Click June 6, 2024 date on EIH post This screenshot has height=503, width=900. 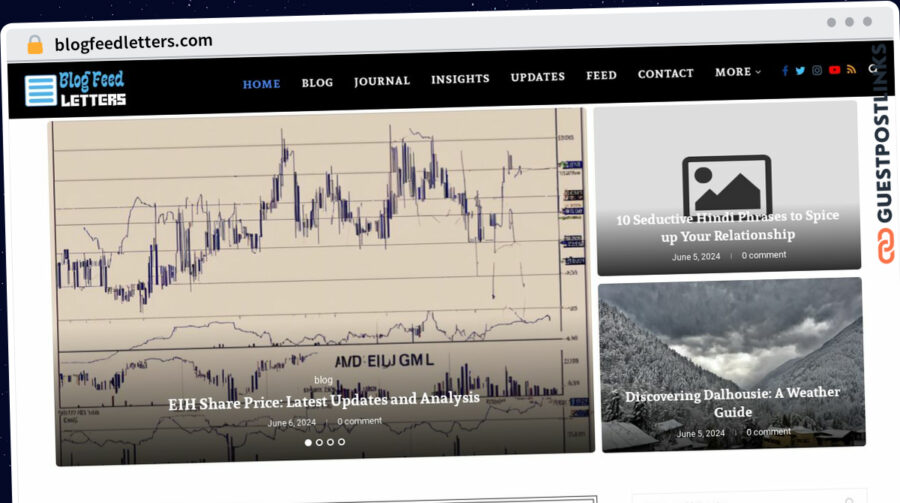coord(292,423)
